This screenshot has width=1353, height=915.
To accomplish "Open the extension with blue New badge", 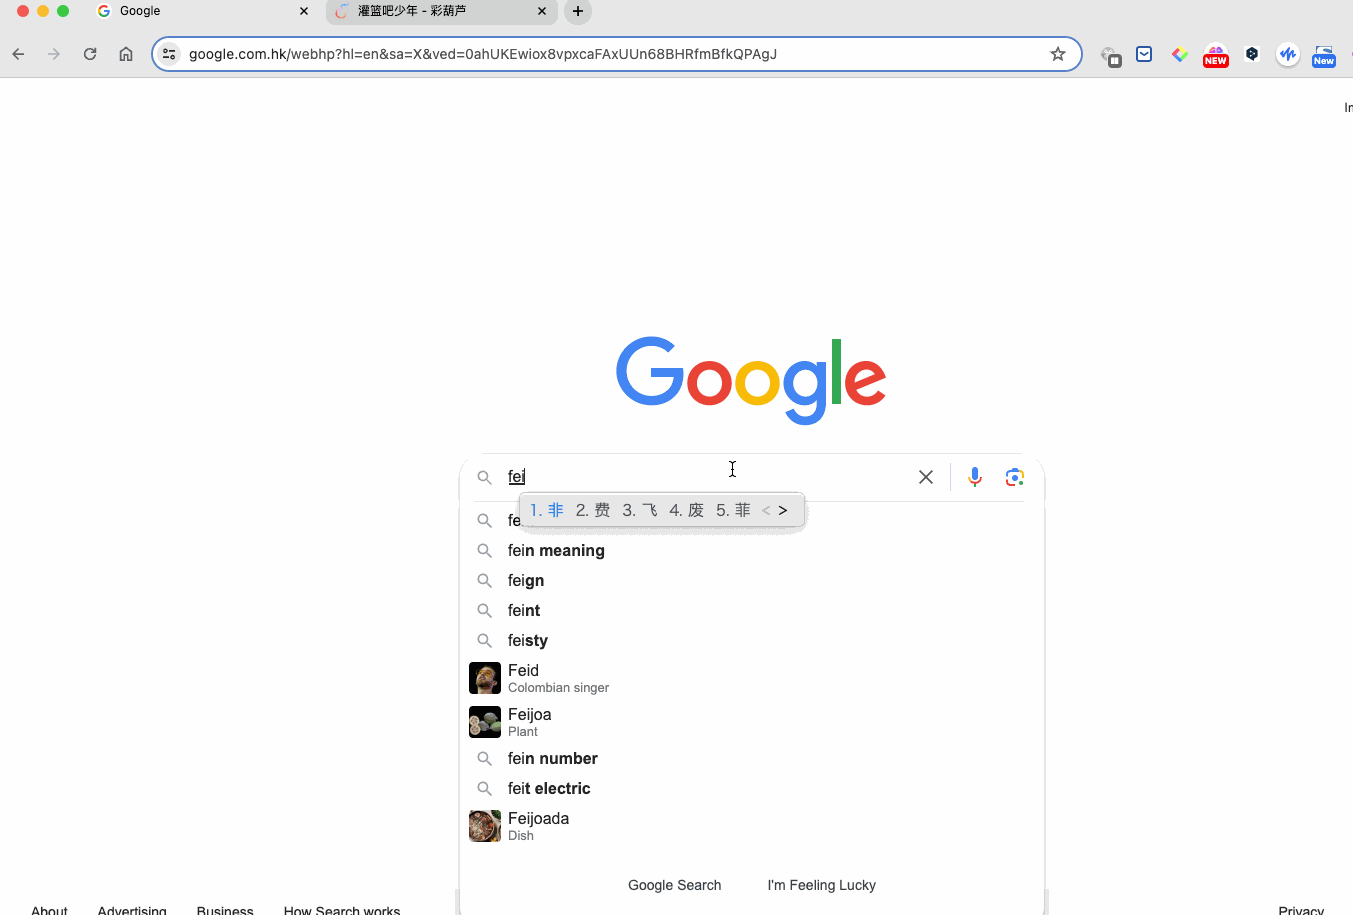I will coord(1324,56).
